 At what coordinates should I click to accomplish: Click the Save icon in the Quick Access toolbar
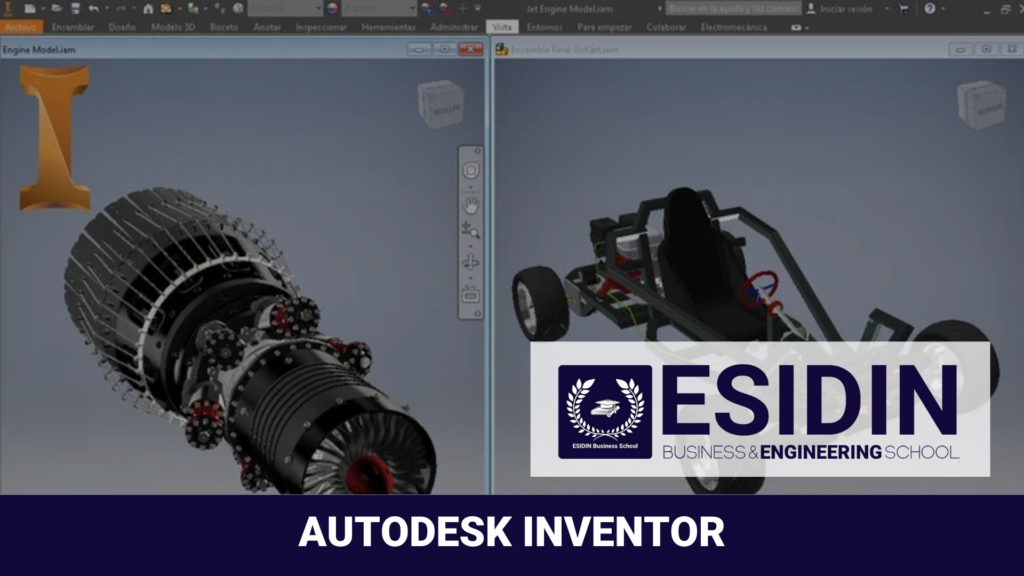click(75, 8)
